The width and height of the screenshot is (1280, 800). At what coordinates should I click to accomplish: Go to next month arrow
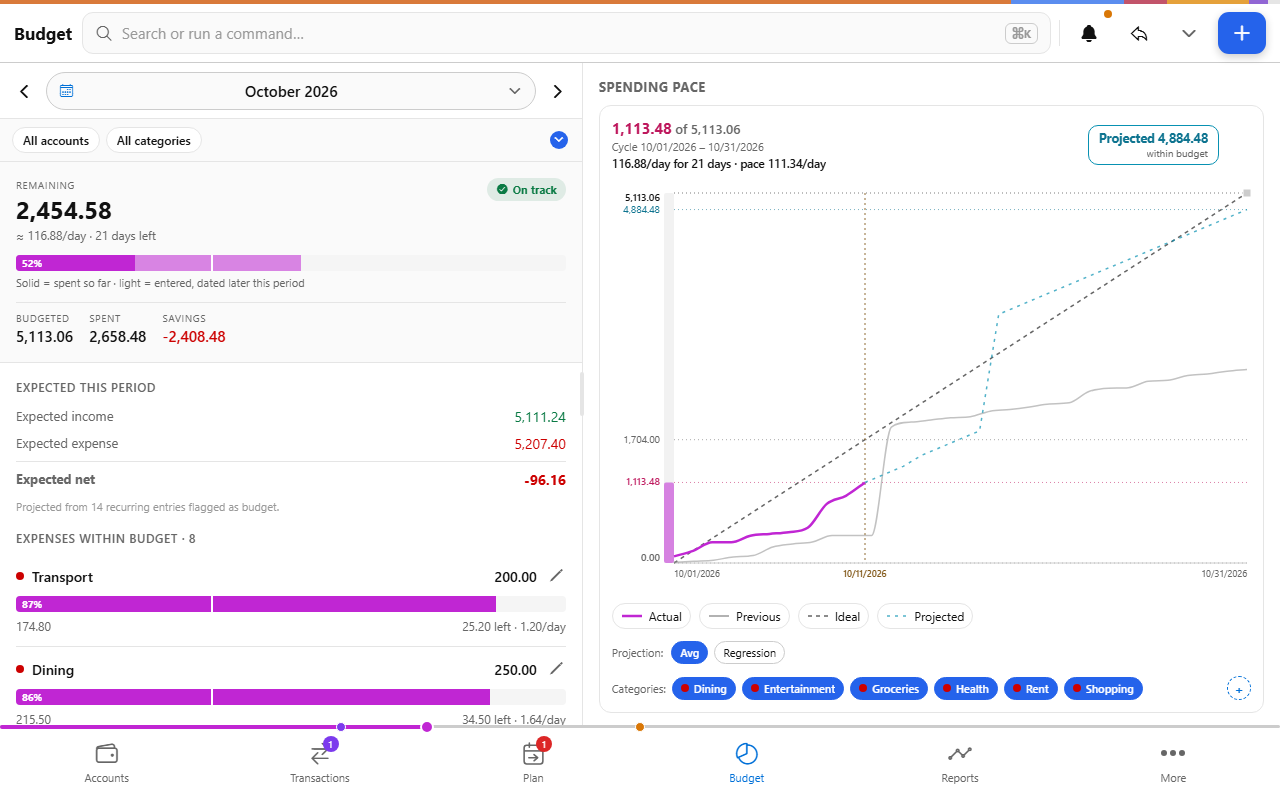coord(558,91)
